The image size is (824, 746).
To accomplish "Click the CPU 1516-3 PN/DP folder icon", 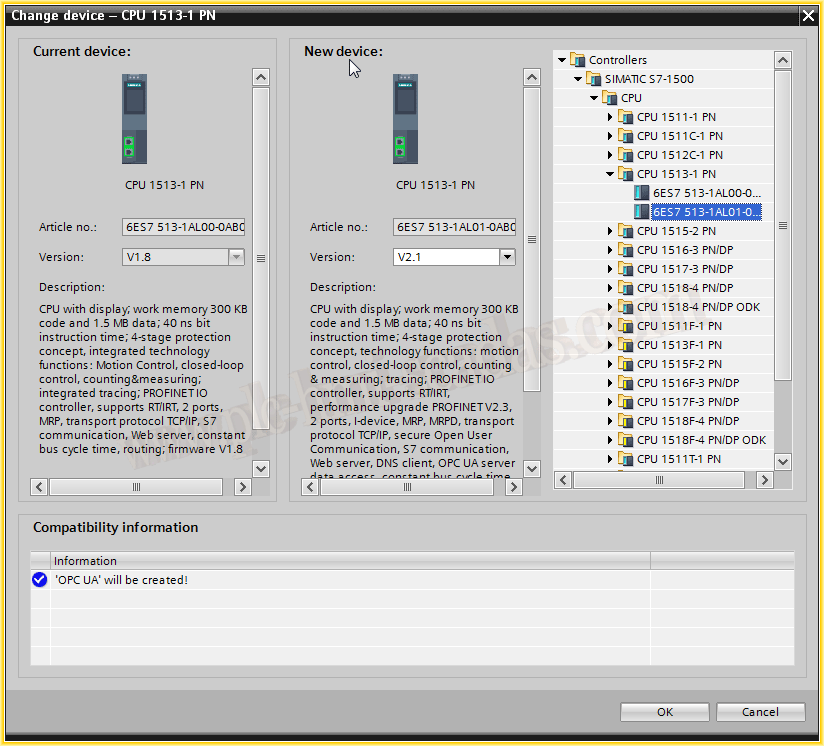I will pyautogui.click(x=626, y=250).
